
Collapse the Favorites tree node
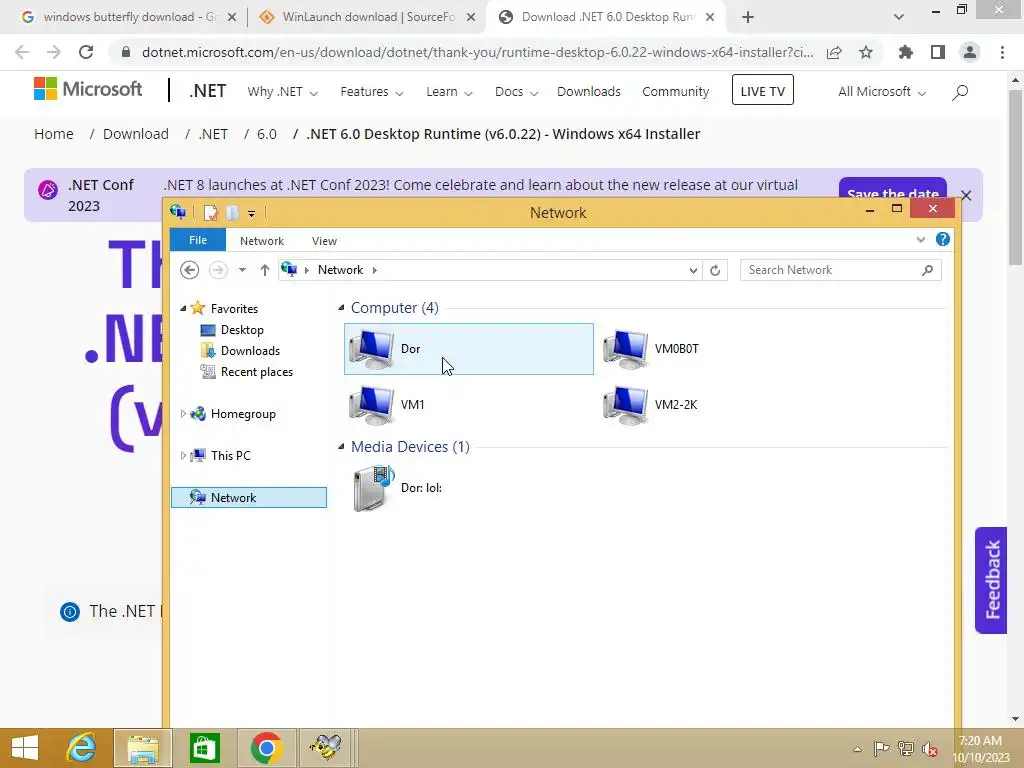pyautogui.click(x=184, y=308)
